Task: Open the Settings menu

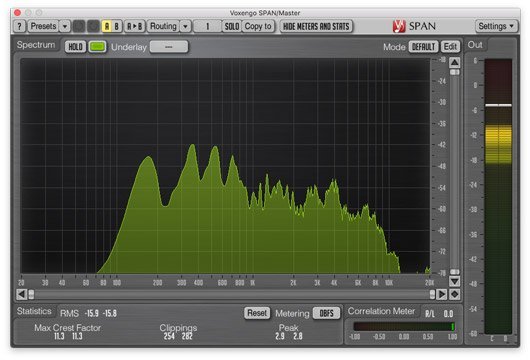Action: point(496,26)
